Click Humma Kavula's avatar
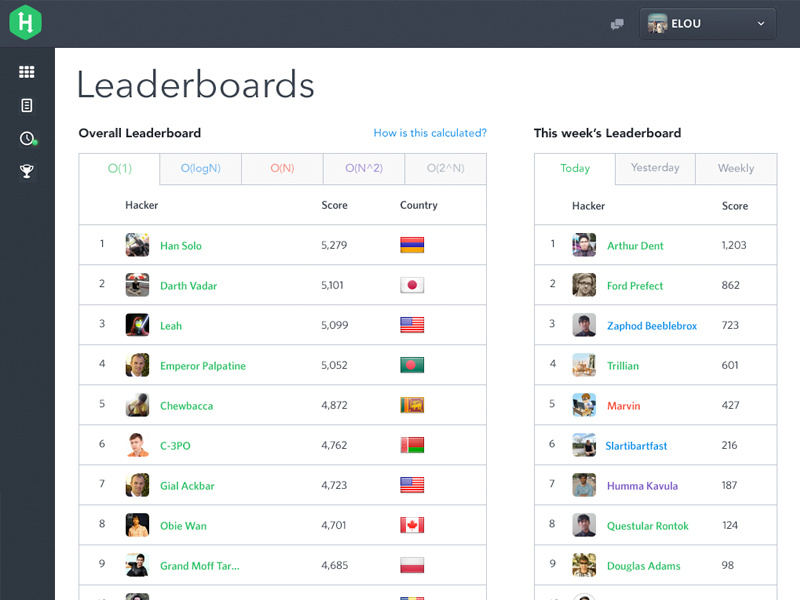The image size is (800, 600). click(x=584, y=485)
